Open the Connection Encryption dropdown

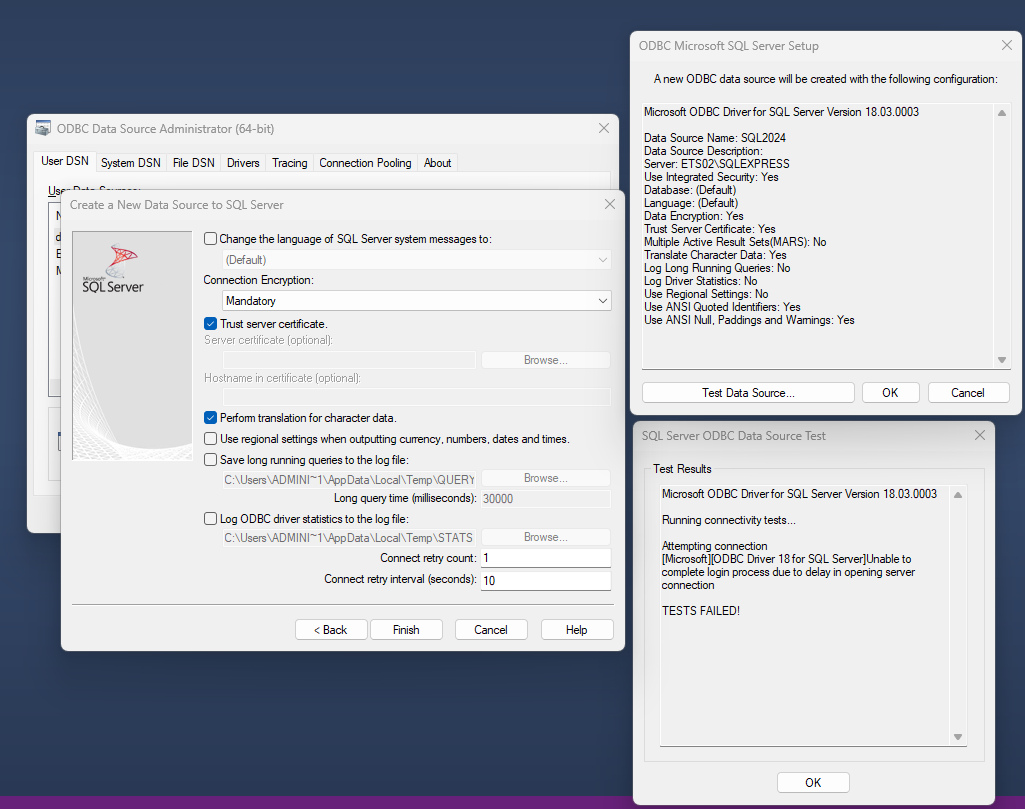[417, 301]
